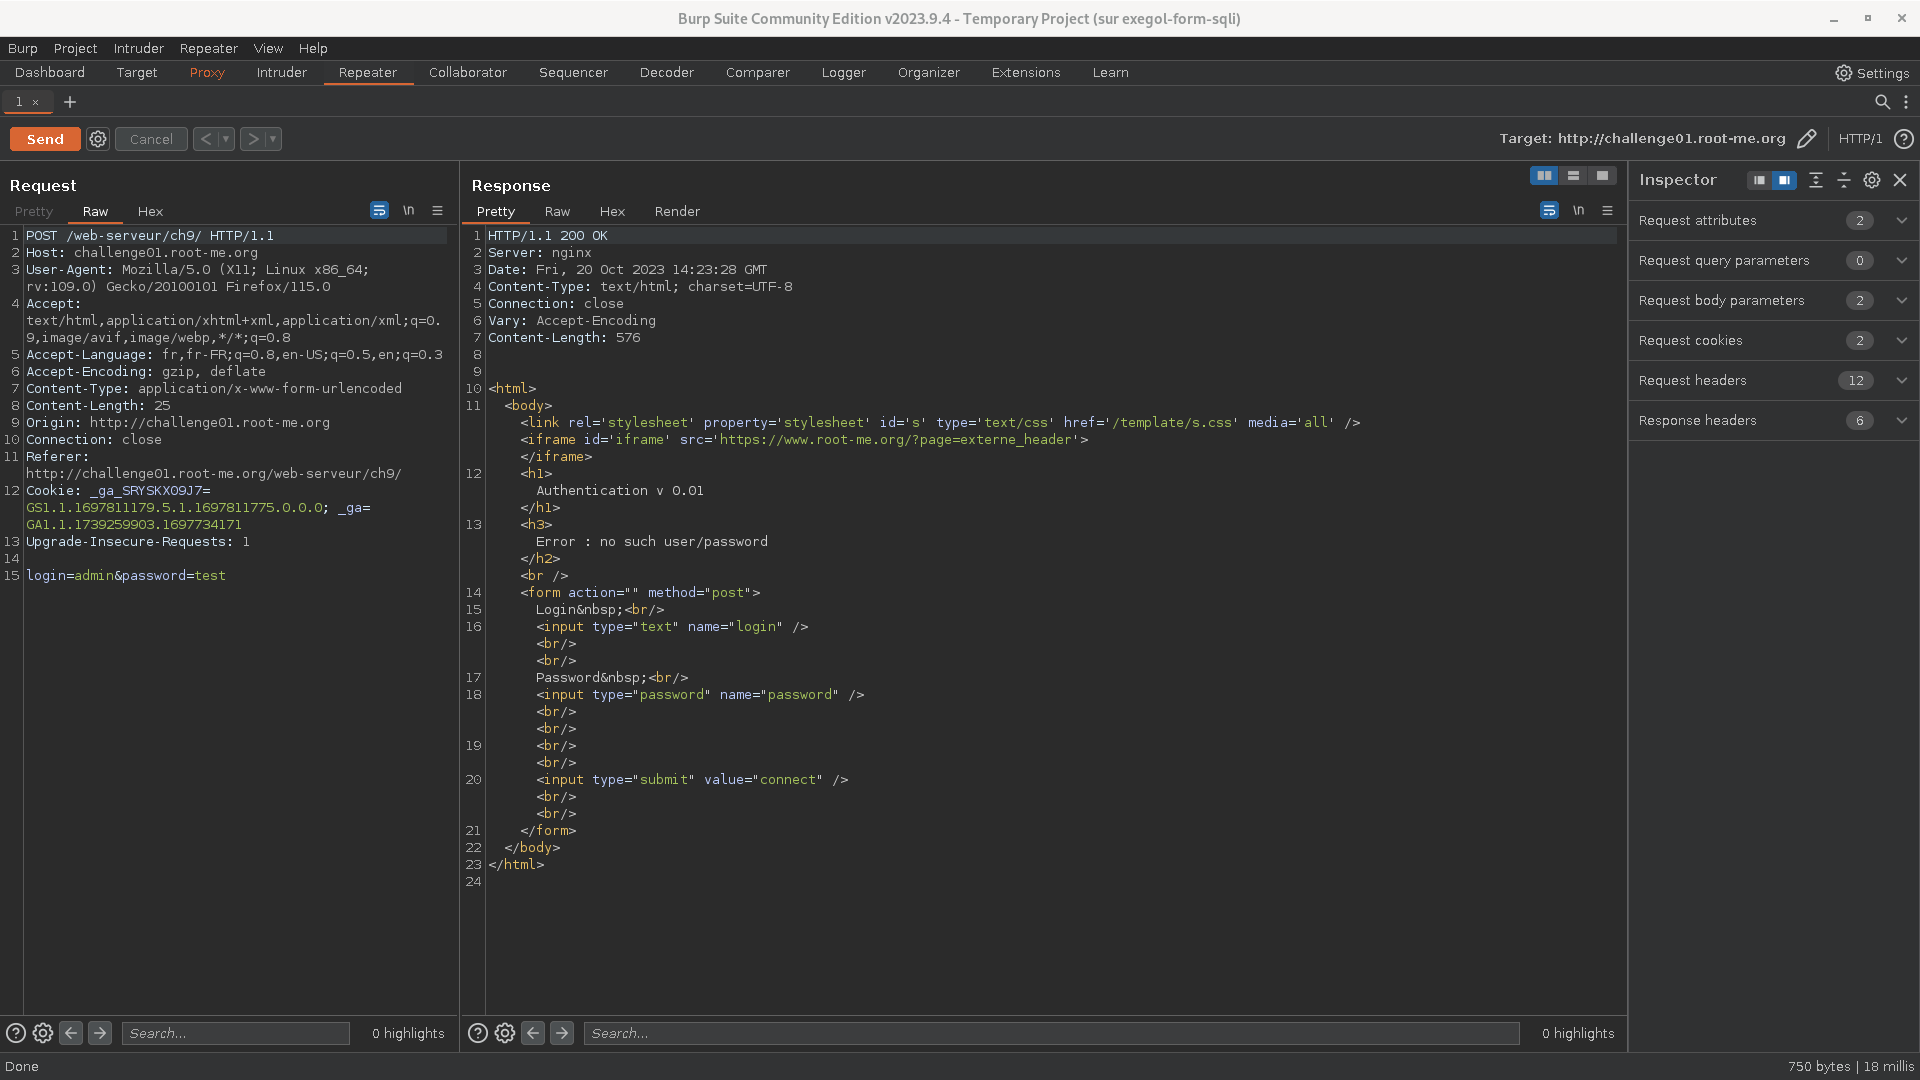This screenshot has width=1920, height=1080.
Task: Add a new Repeater tab
Action: tap(70, 102)
